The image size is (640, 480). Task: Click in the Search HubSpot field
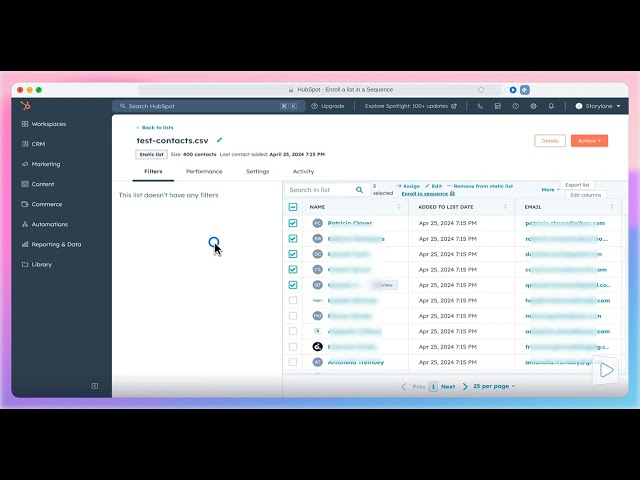(x=208, y=106)
